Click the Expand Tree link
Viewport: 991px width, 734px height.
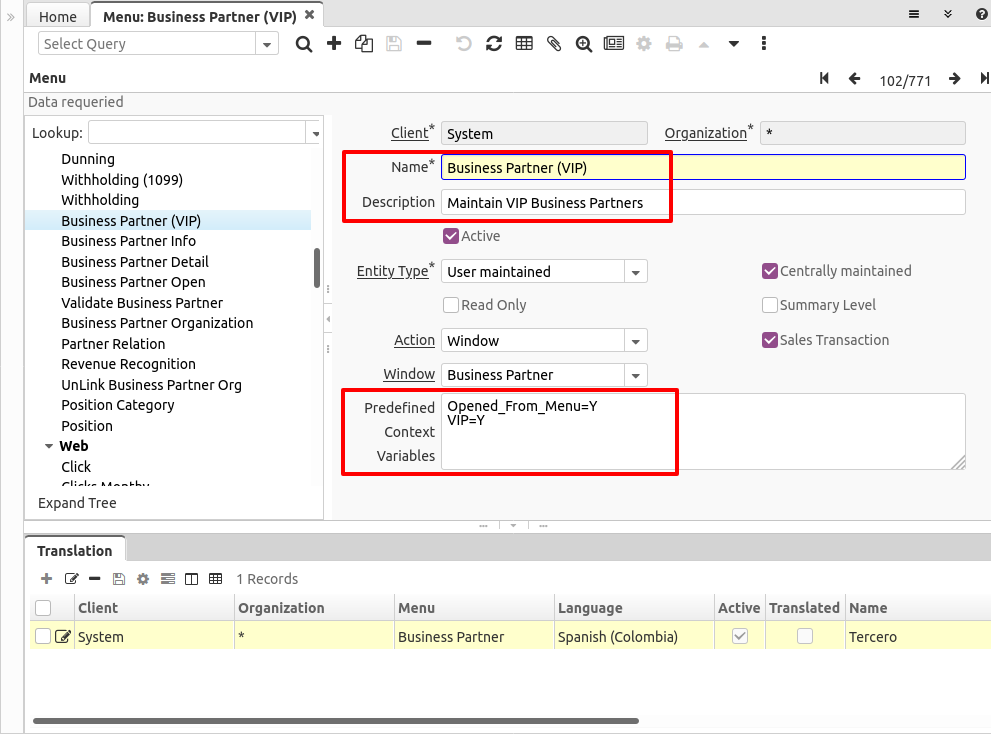point(77,503)
